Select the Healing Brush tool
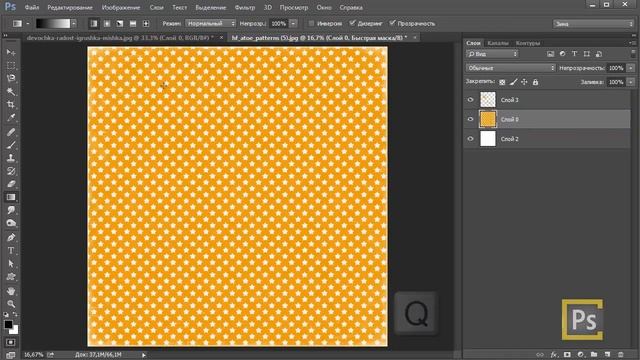Screen dimensions: 640x360 click(x=11, y=132)
